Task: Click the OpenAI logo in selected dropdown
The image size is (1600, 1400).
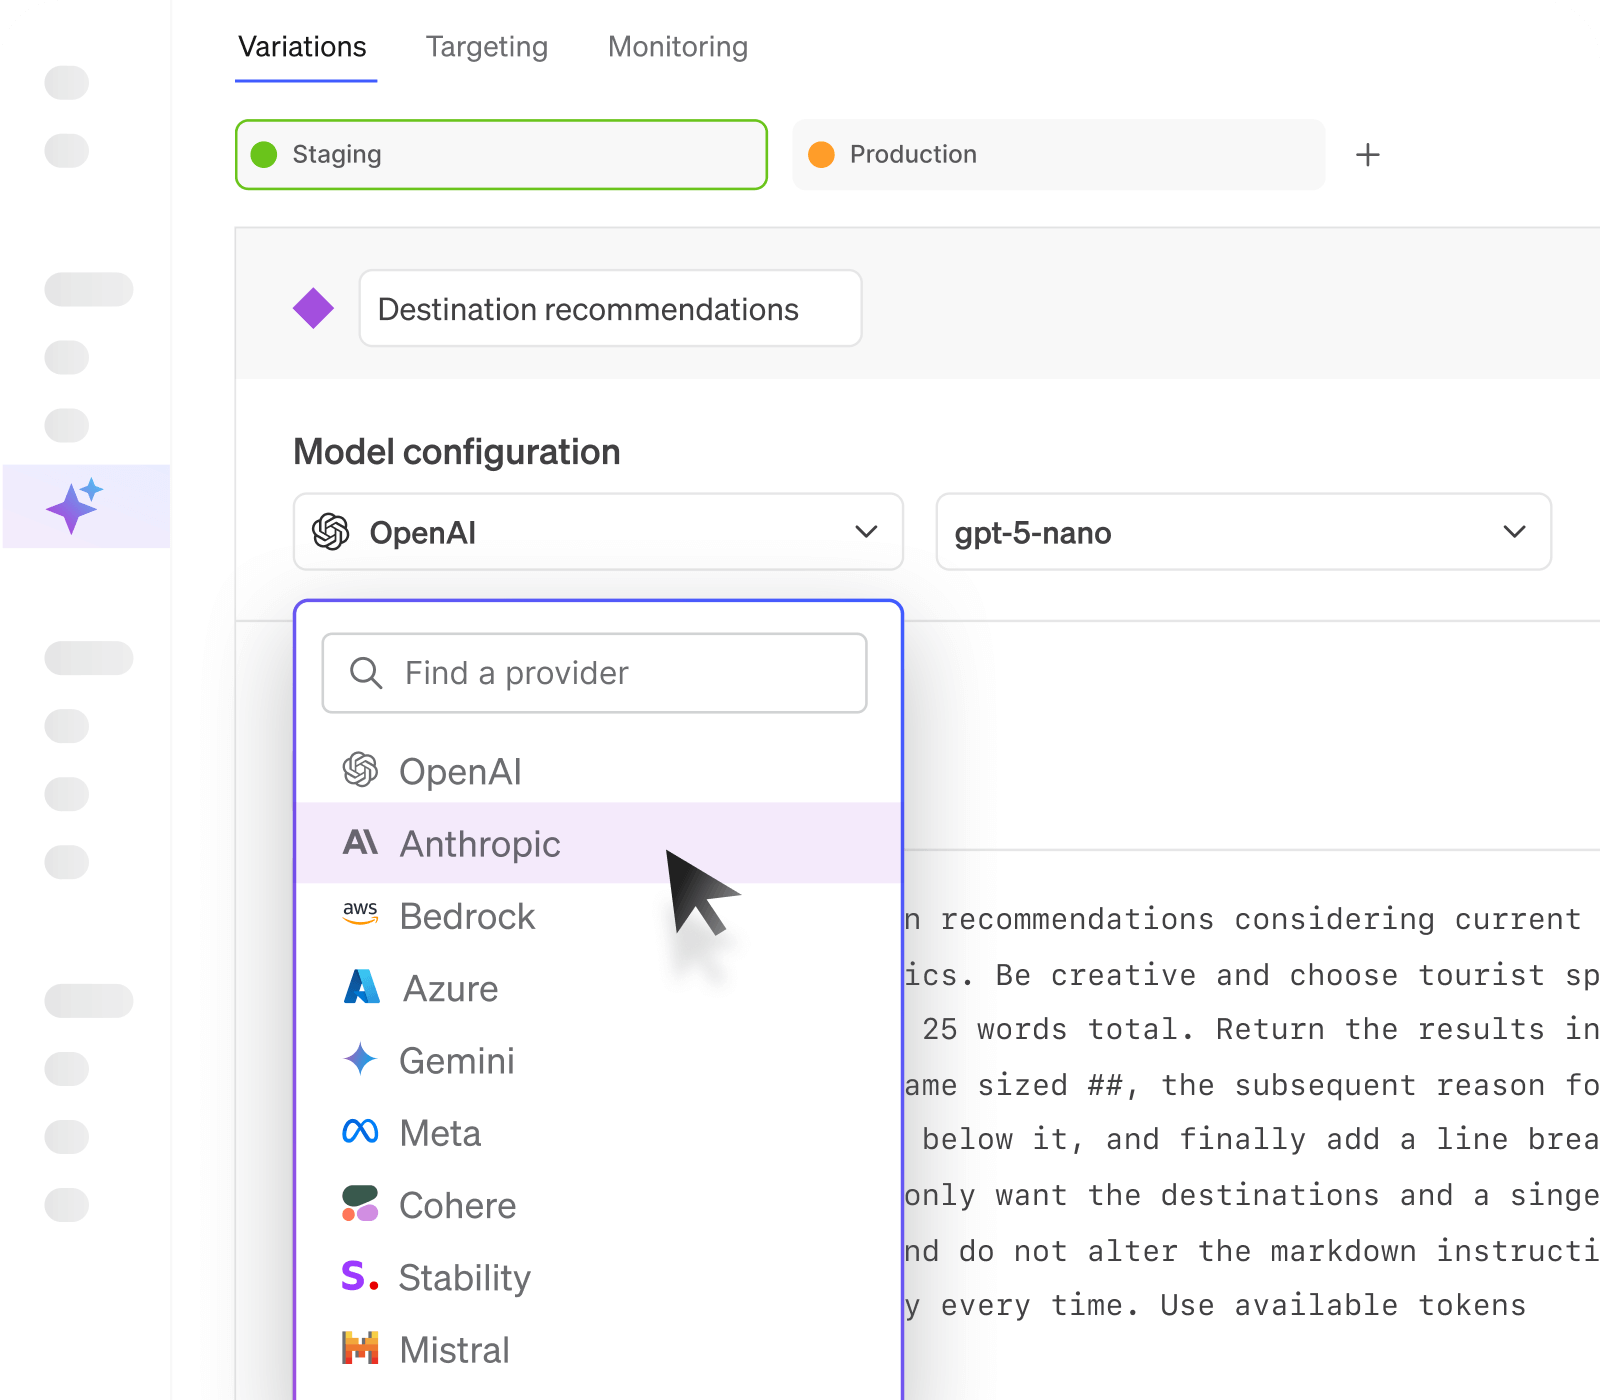Action: point(331,532)
